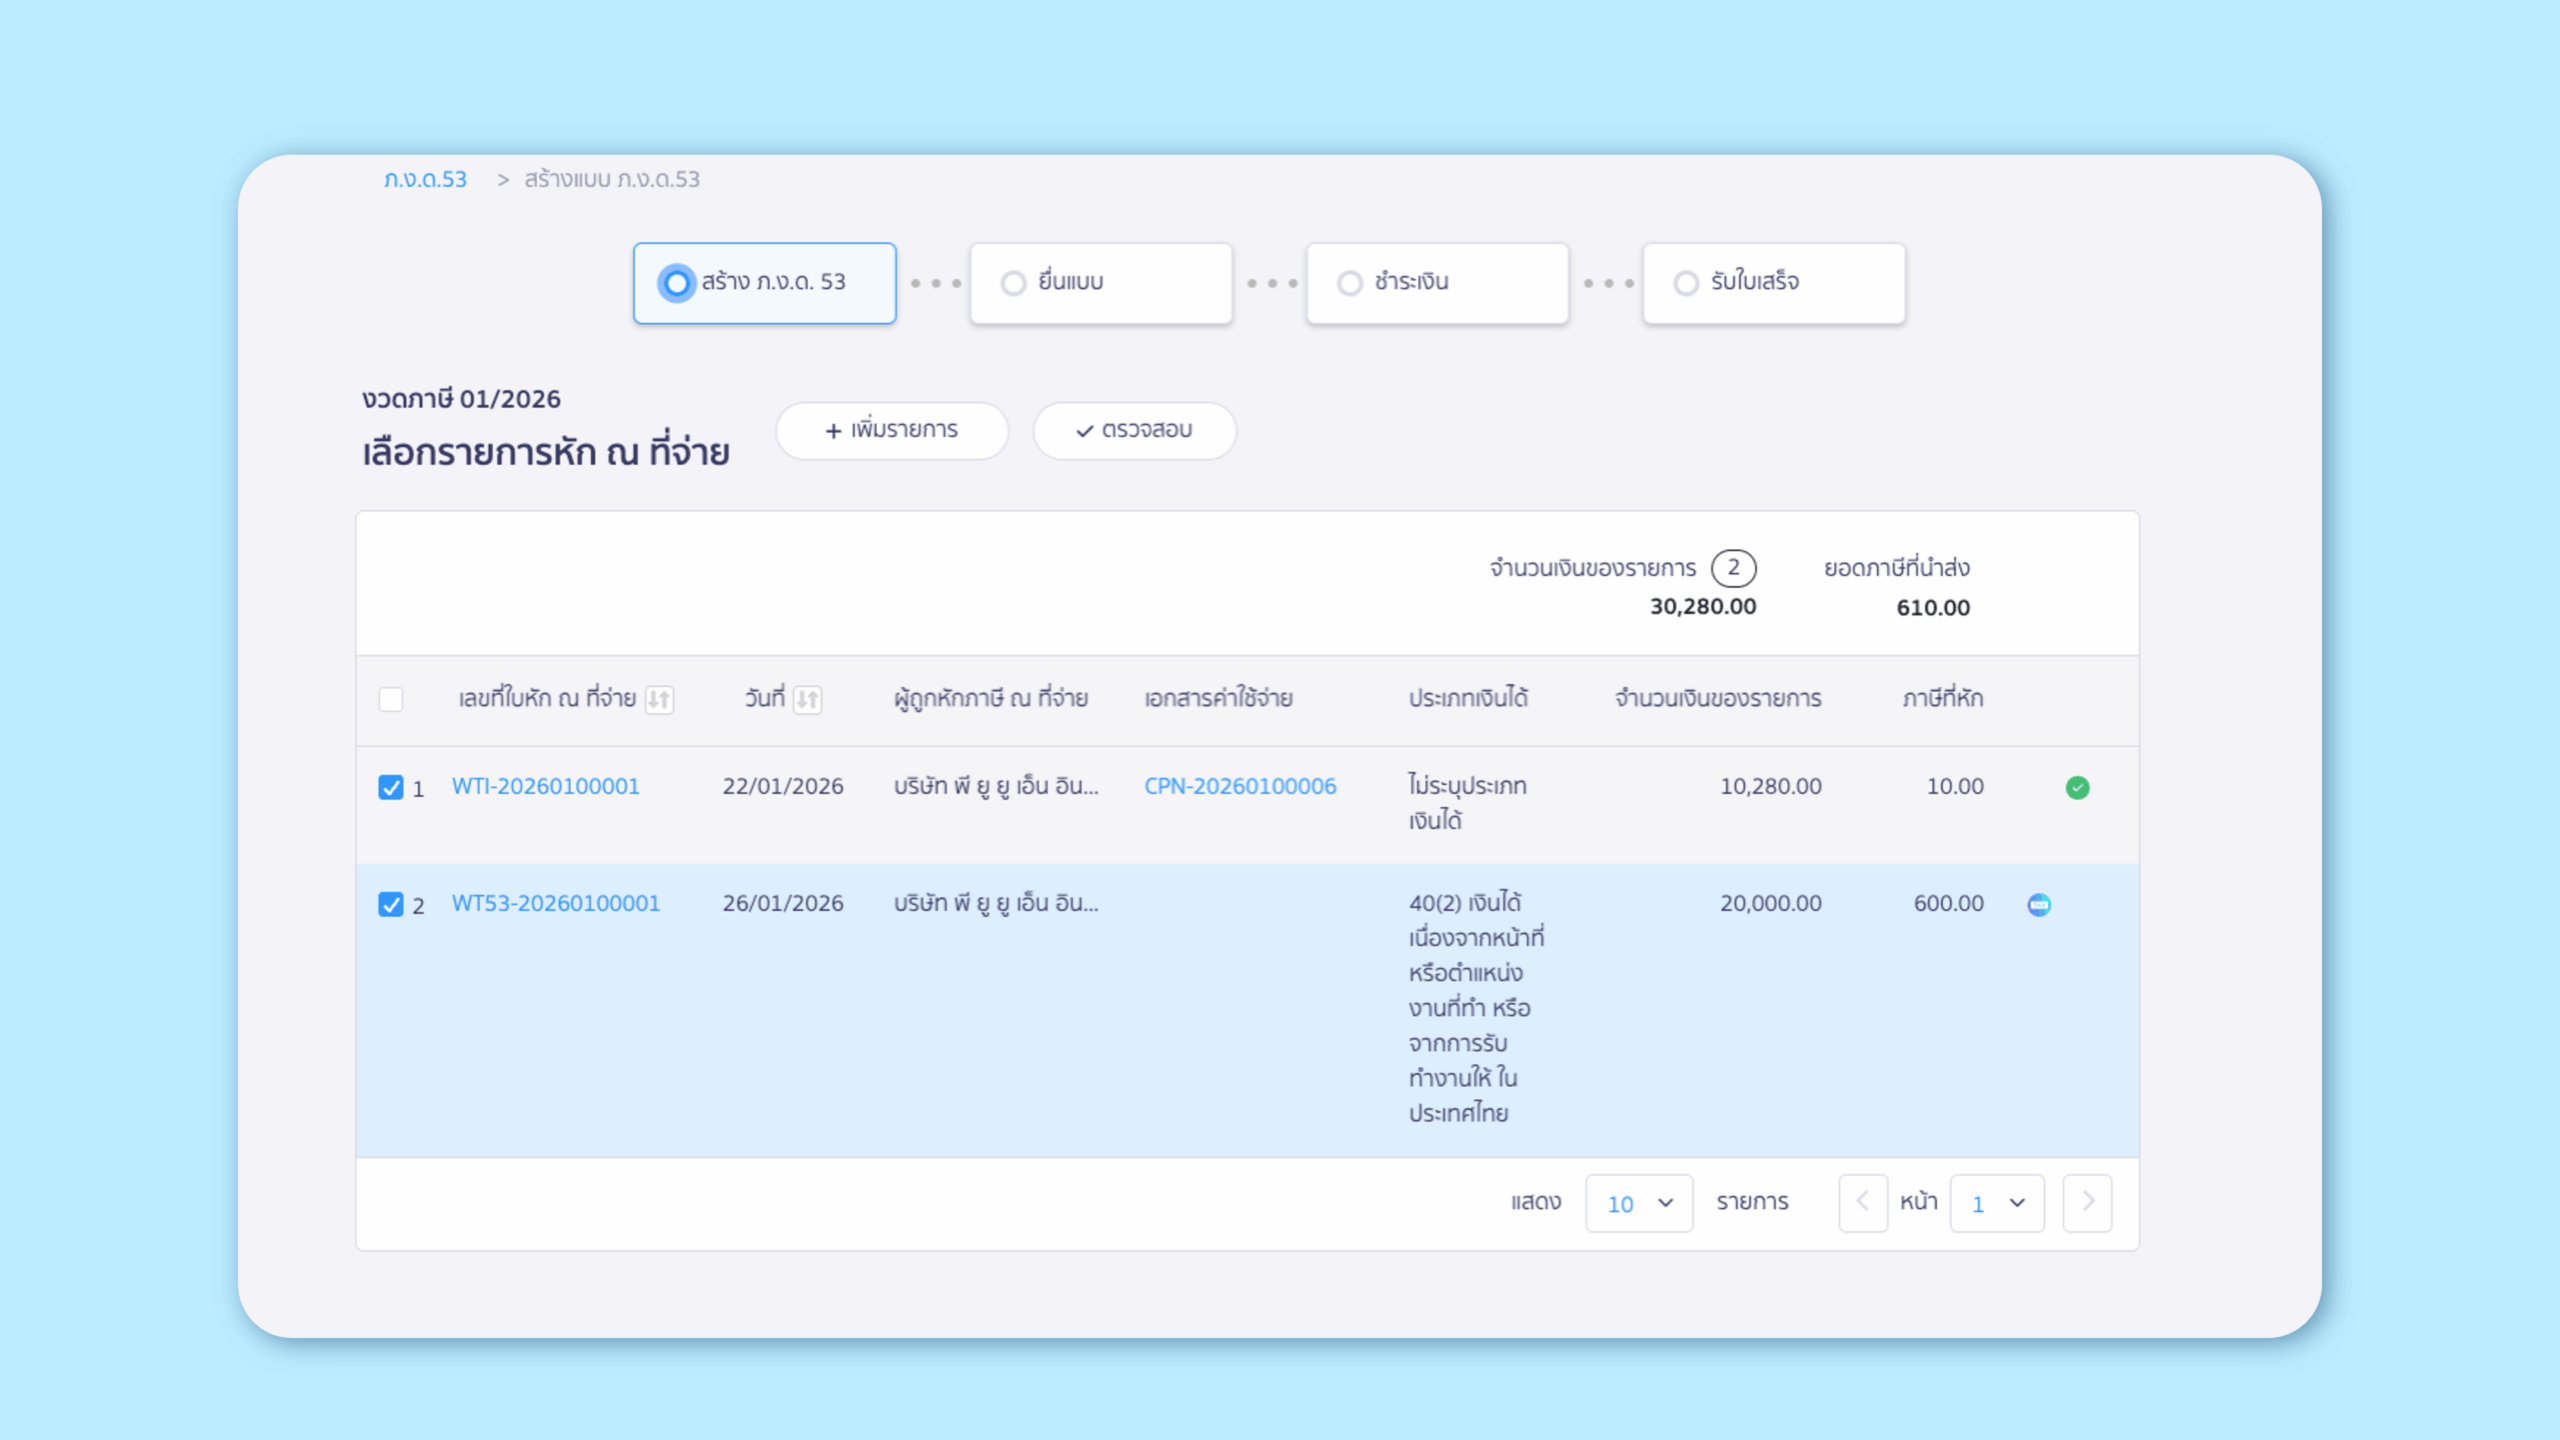
Task: Select the รับใบเสร็จ step
Action: click(x=1773, y=283)
